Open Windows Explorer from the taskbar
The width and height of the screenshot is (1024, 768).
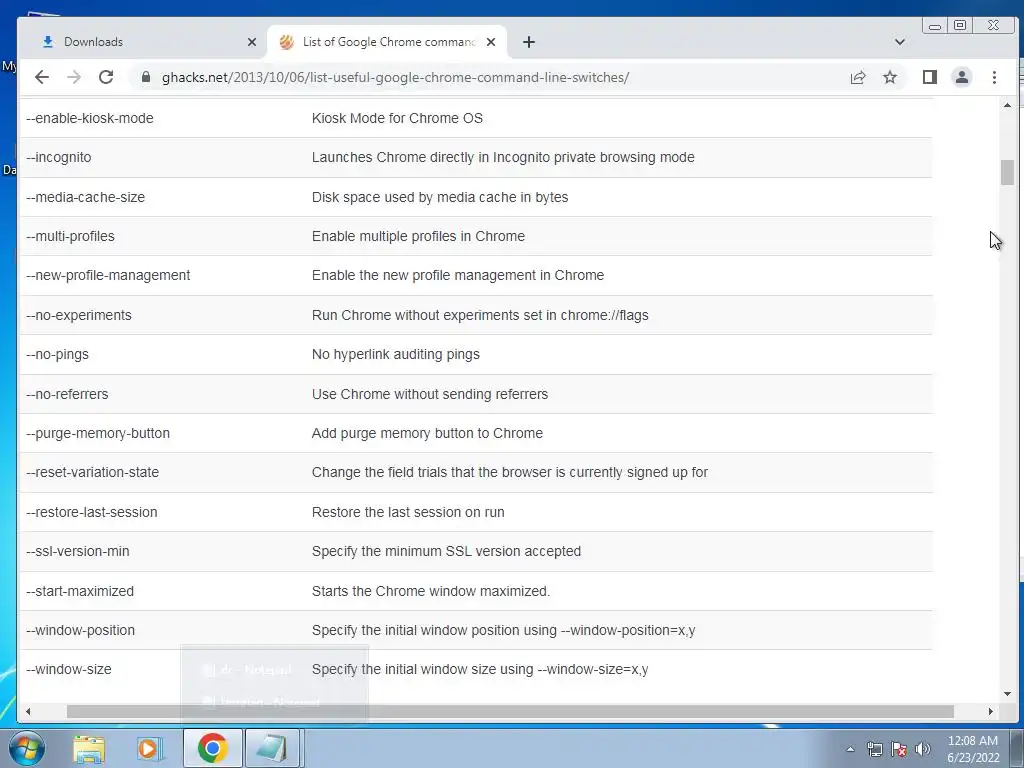tap(88, 748)
